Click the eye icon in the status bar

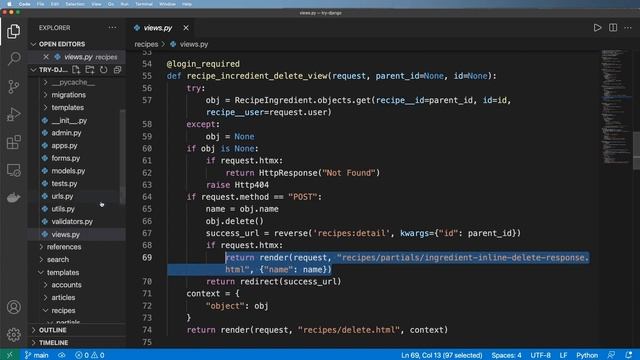62,355
